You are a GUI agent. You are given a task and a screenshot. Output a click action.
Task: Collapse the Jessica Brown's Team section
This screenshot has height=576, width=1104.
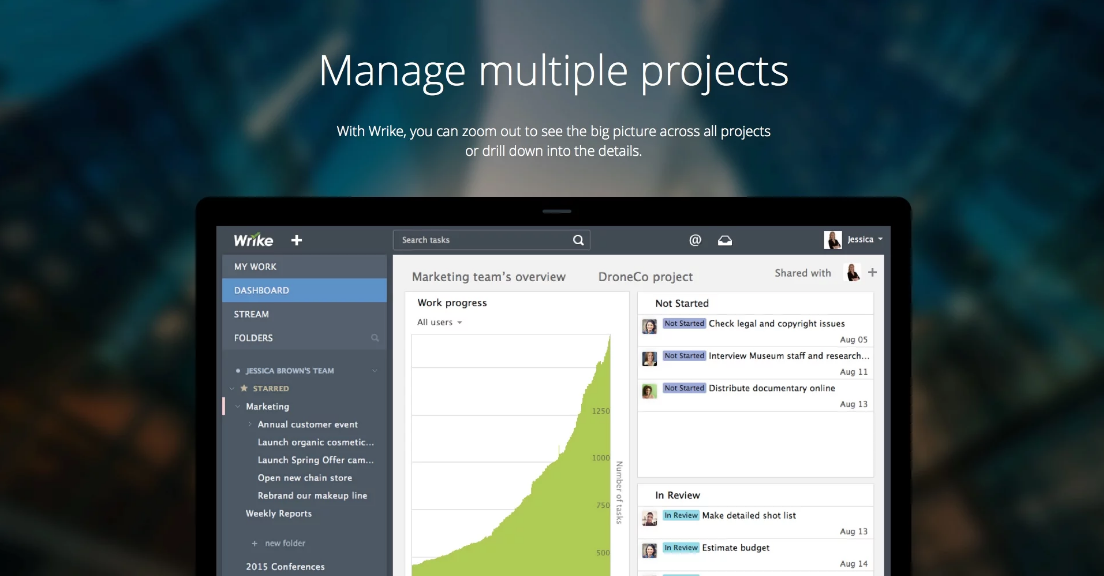[375, 371]
